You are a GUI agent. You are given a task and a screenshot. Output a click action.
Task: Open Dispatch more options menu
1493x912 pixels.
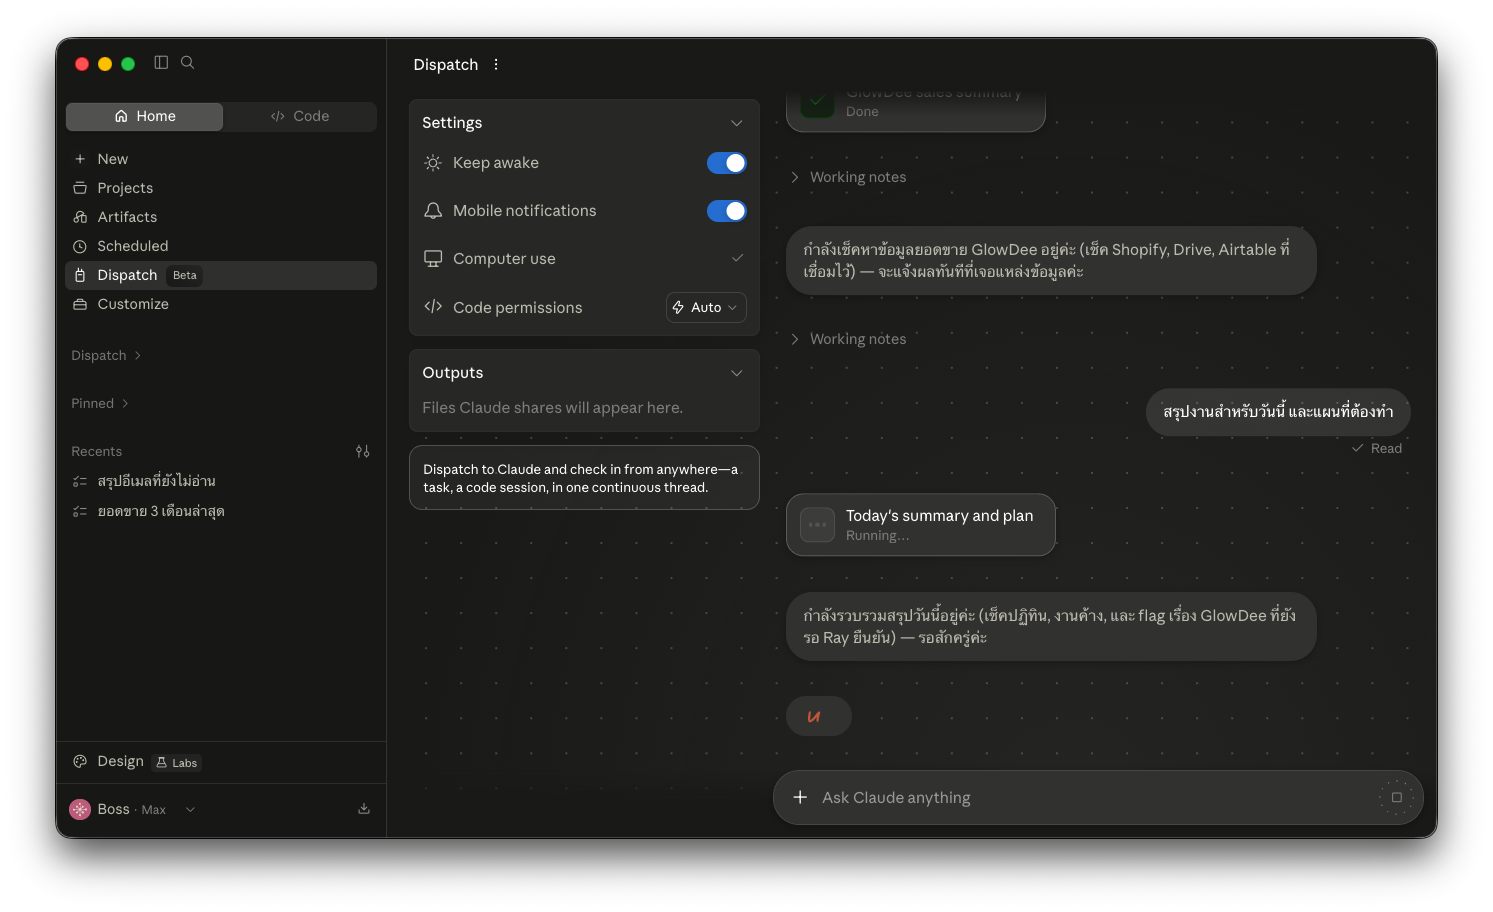click(x=496, y=64)
